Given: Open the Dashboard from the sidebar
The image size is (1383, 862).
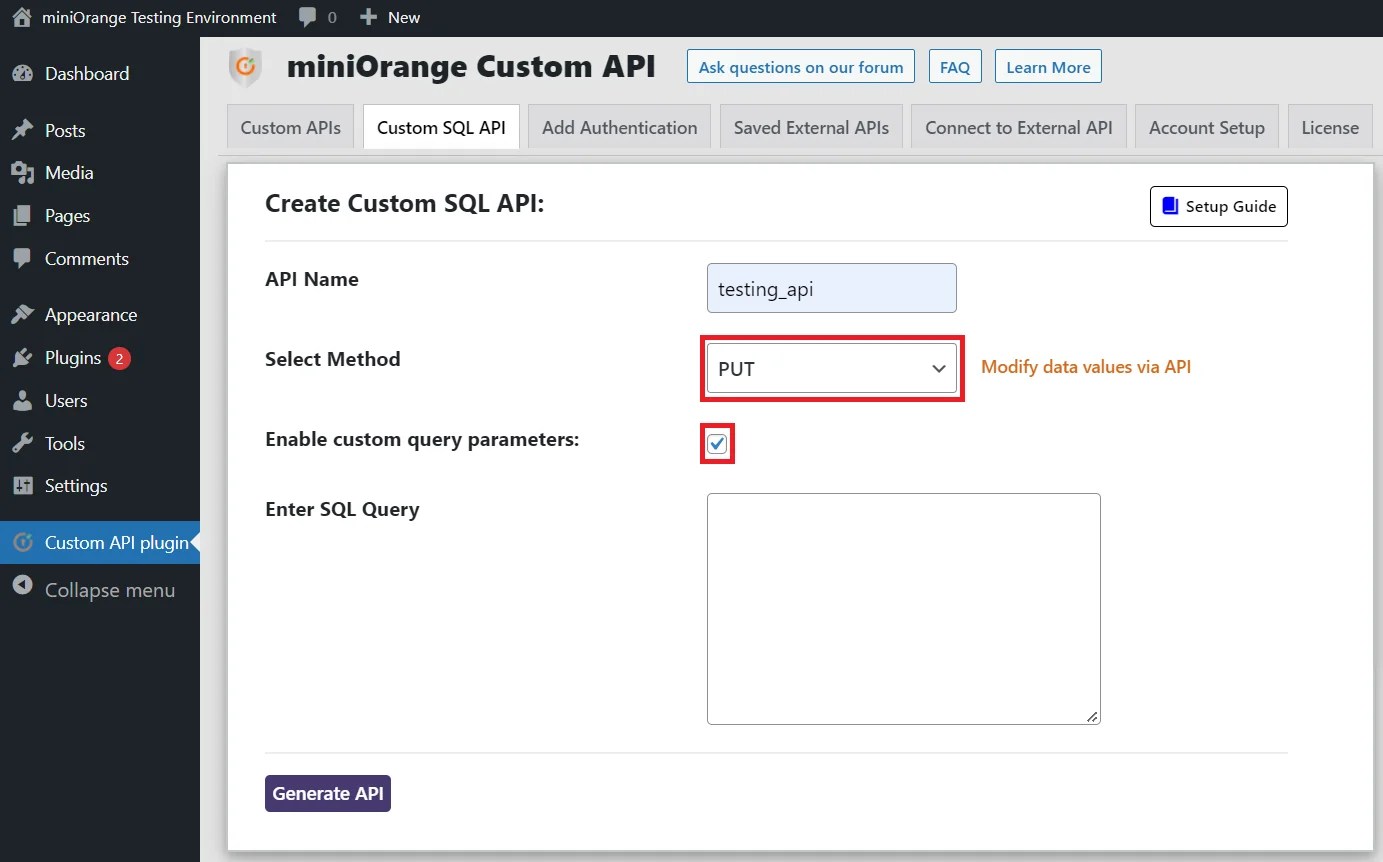Looking at the screenshot, I should click(x=24, y=73).
